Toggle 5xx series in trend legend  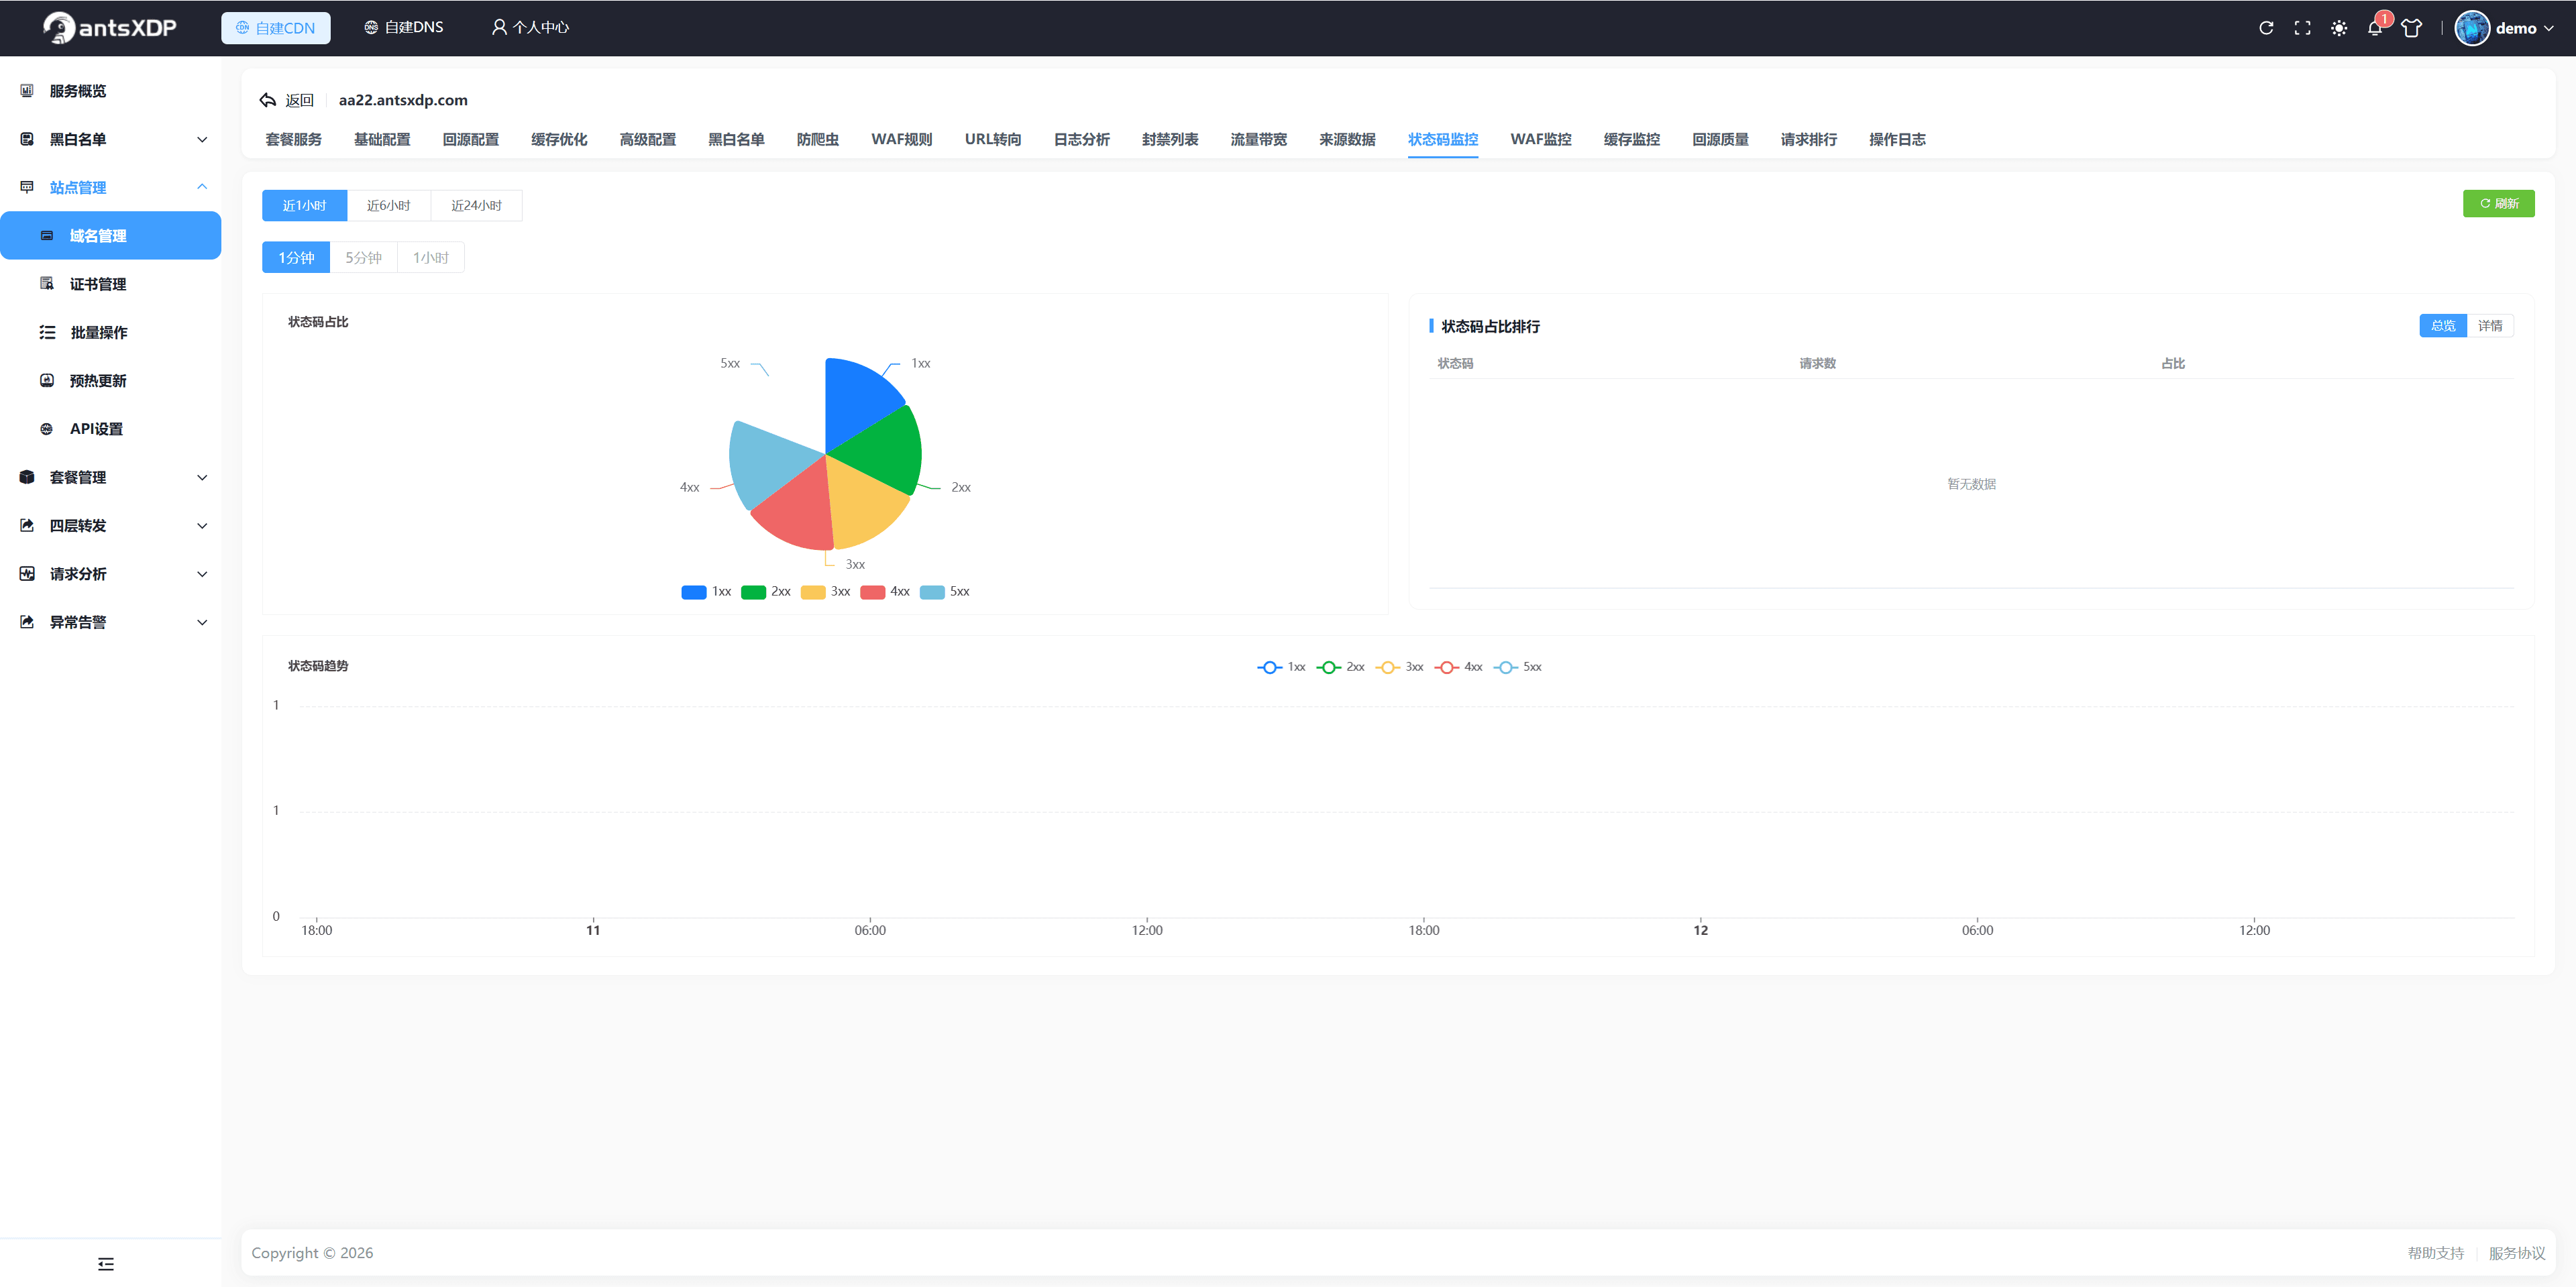(1517, 667)
